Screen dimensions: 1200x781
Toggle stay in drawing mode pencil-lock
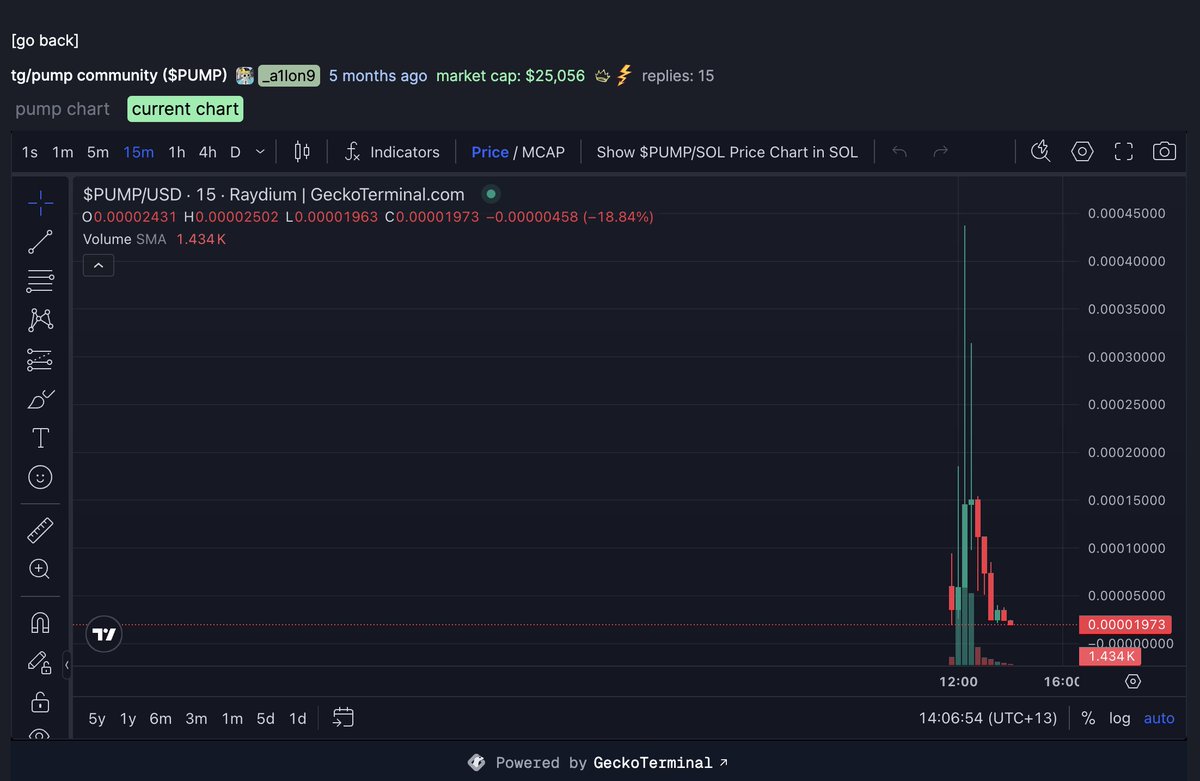click(x=40, y=662)
